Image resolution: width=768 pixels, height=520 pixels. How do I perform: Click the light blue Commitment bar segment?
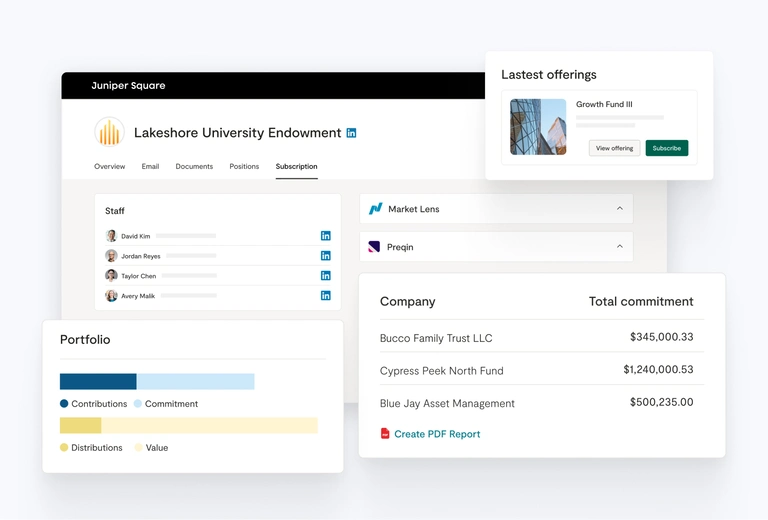coord(195,381)
